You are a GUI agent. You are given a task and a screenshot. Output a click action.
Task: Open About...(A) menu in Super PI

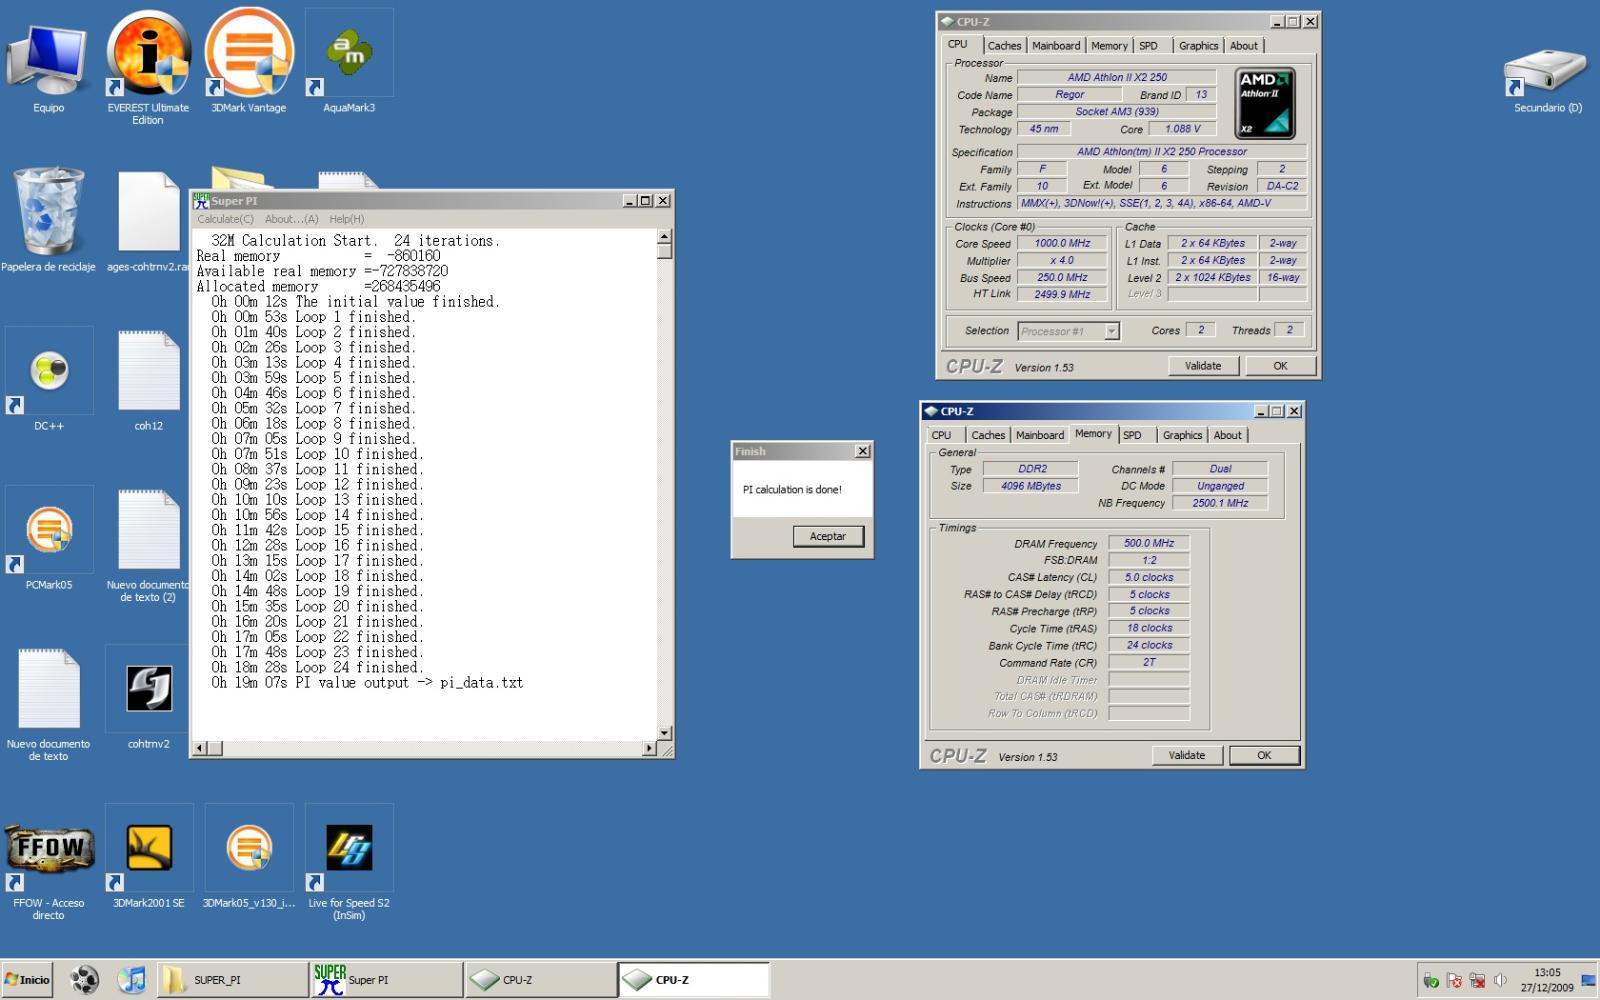(x=291, y=219)
